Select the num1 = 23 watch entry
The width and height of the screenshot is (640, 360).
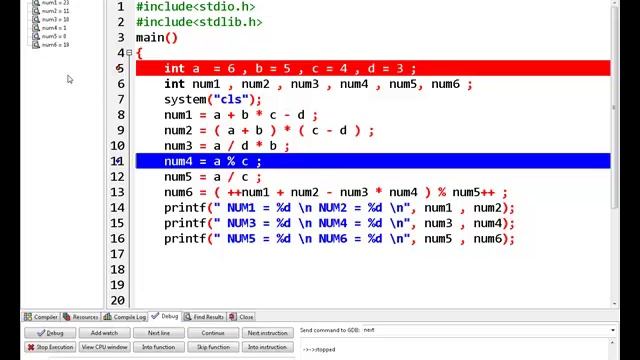pos(55,3)
